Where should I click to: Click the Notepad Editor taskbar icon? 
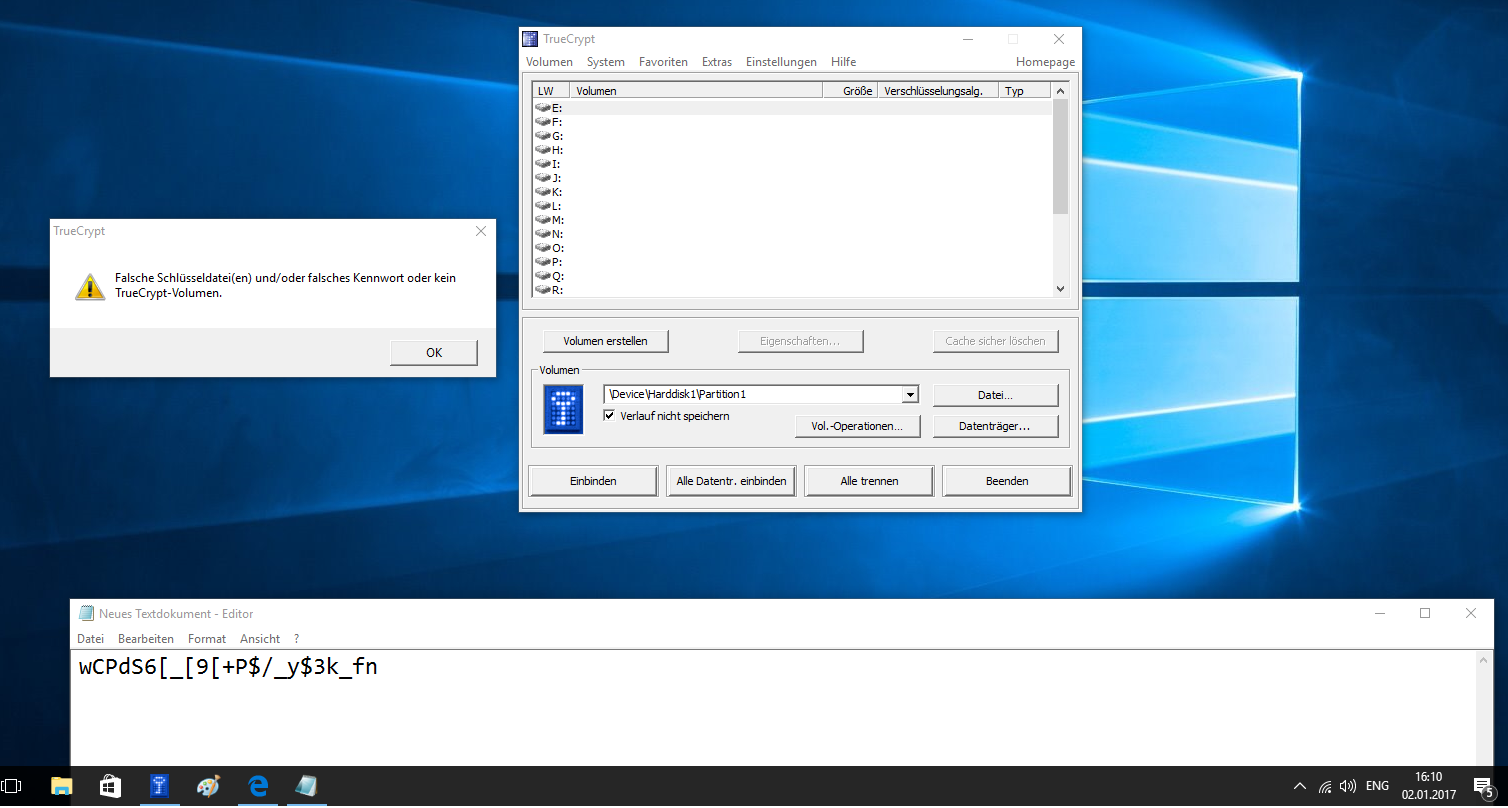306,787
